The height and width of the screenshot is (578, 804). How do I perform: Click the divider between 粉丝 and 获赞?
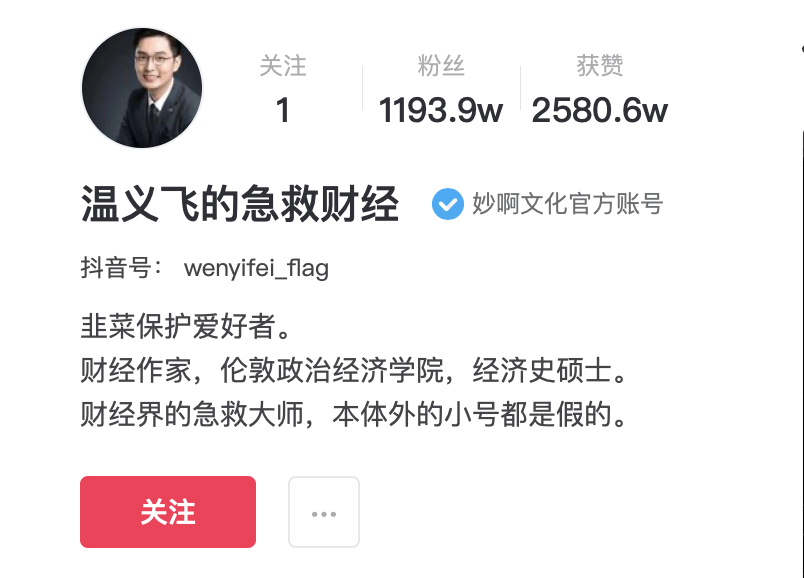pyautogui.click(x=520, y=88)
